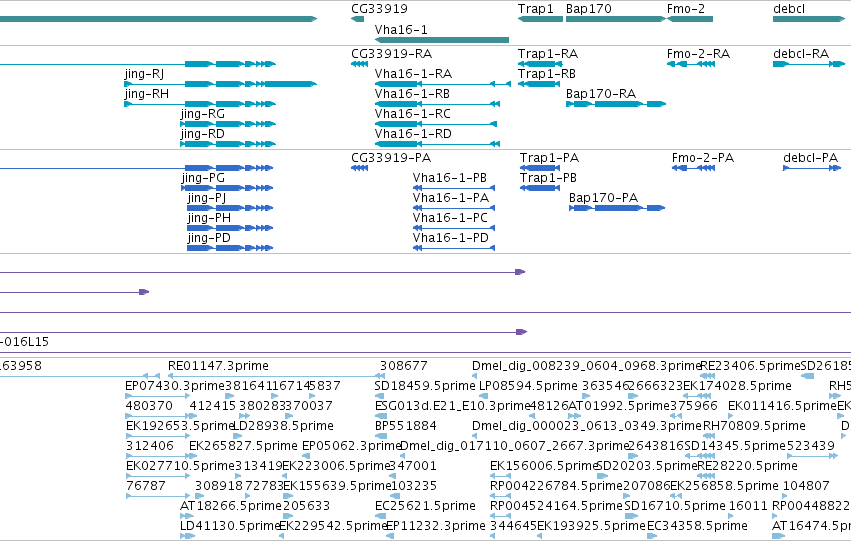Select EST EC25621.5prime

click(425, 506)
